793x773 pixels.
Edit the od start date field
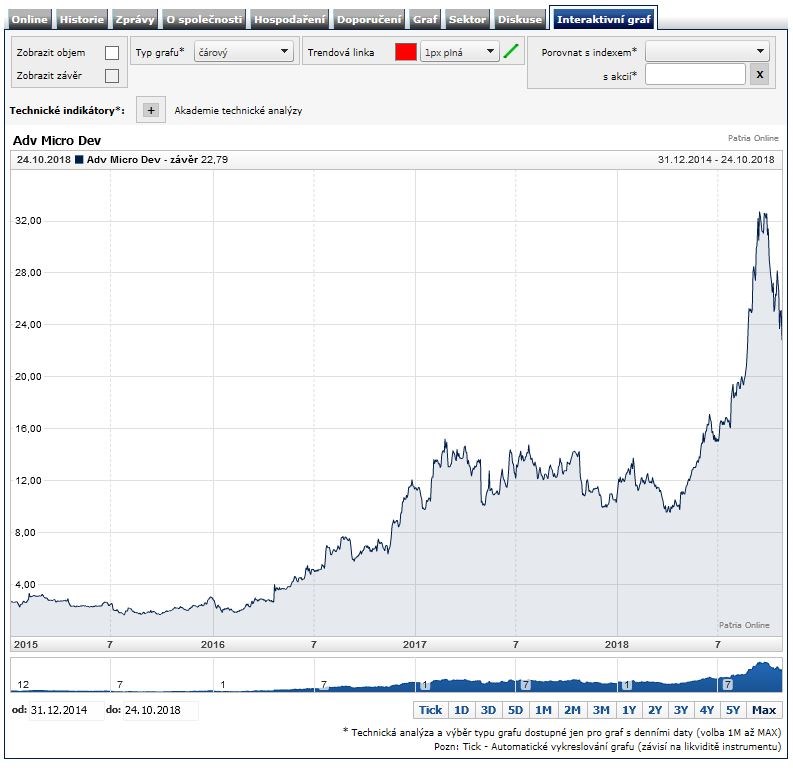click(x=66, y=710)
